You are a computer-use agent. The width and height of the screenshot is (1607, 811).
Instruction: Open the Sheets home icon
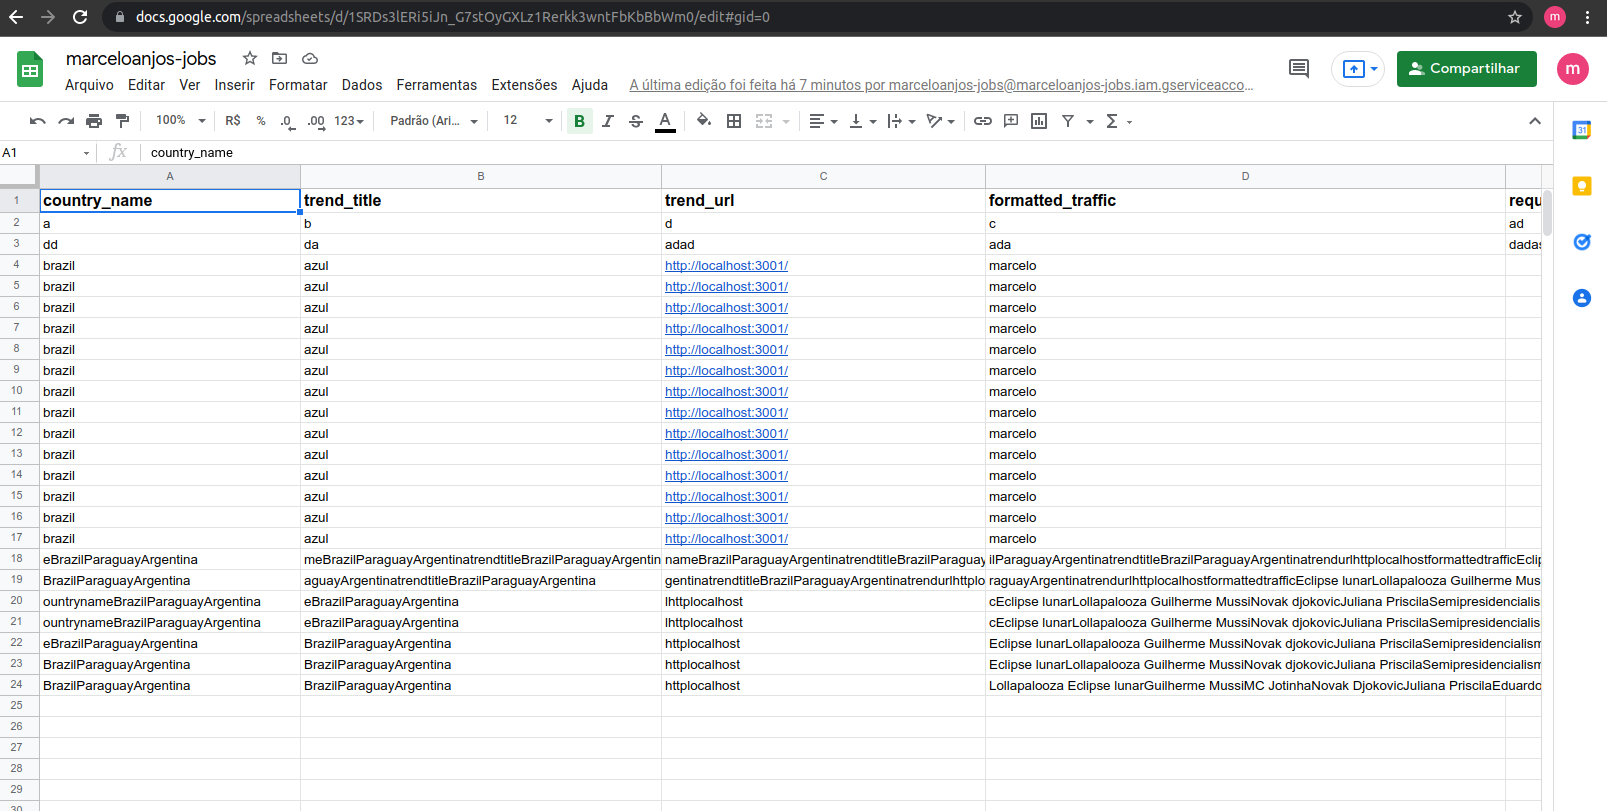30,70
